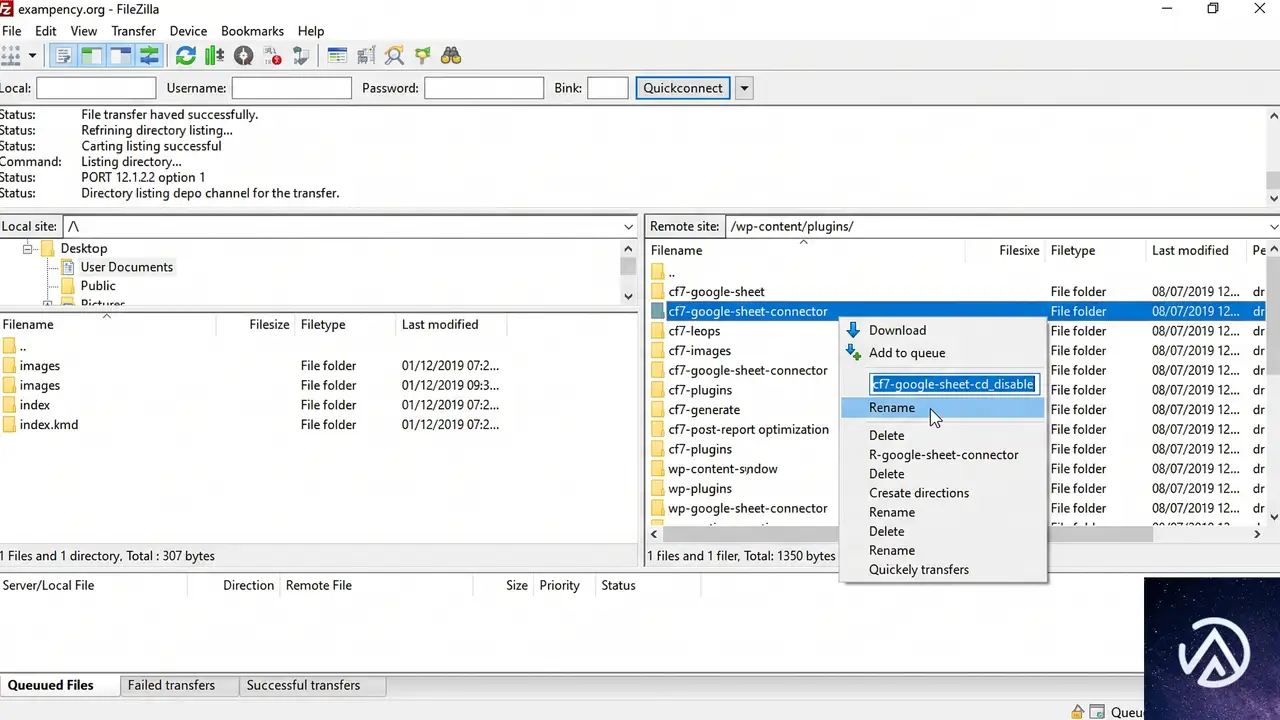Select the cf7-images remote folder
The height and width of the screenshot is (720, 1280).
699,351
